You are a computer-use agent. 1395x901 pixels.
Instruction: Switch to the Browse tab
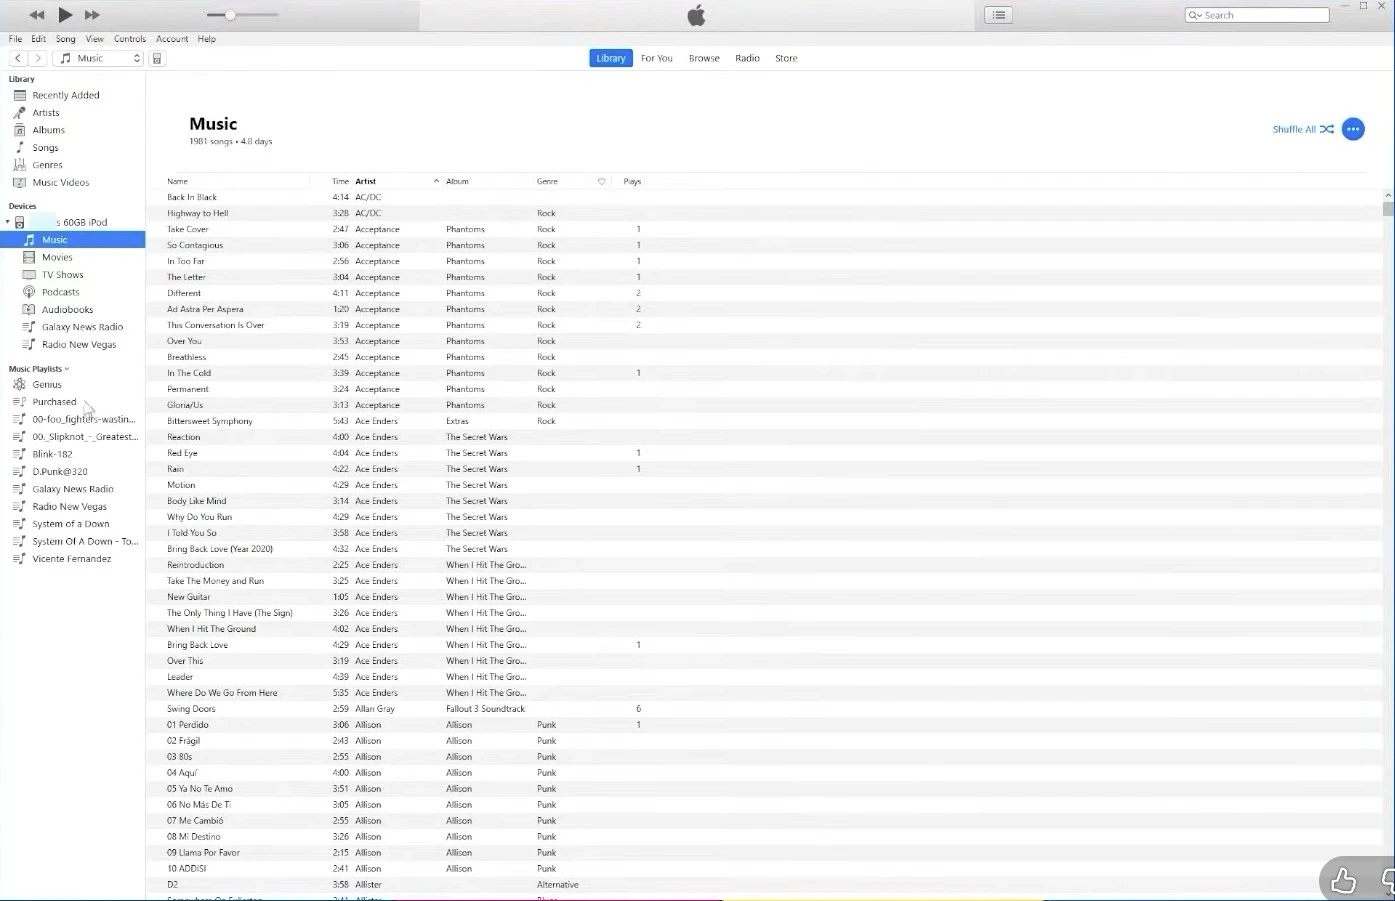tap(704, 58)
